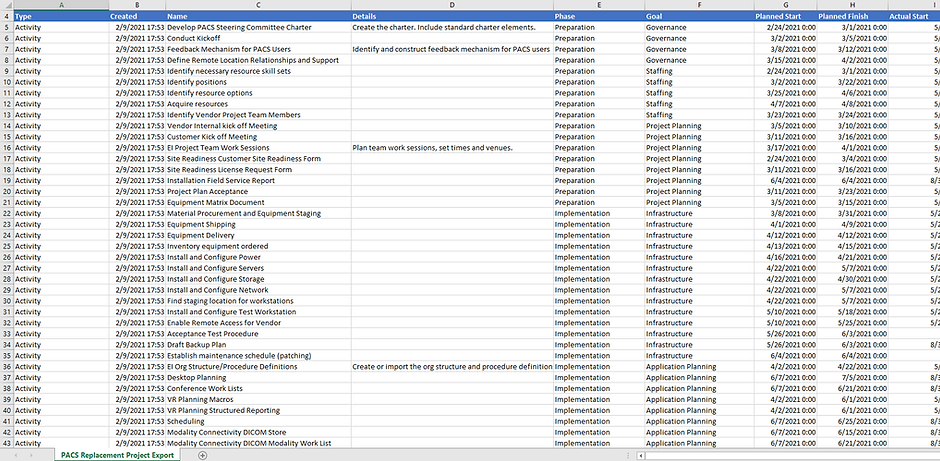Viewport: 940px width, 461px height.
Task: Select the 'Draft Backup Plan' cell
Action: point(258,345)
